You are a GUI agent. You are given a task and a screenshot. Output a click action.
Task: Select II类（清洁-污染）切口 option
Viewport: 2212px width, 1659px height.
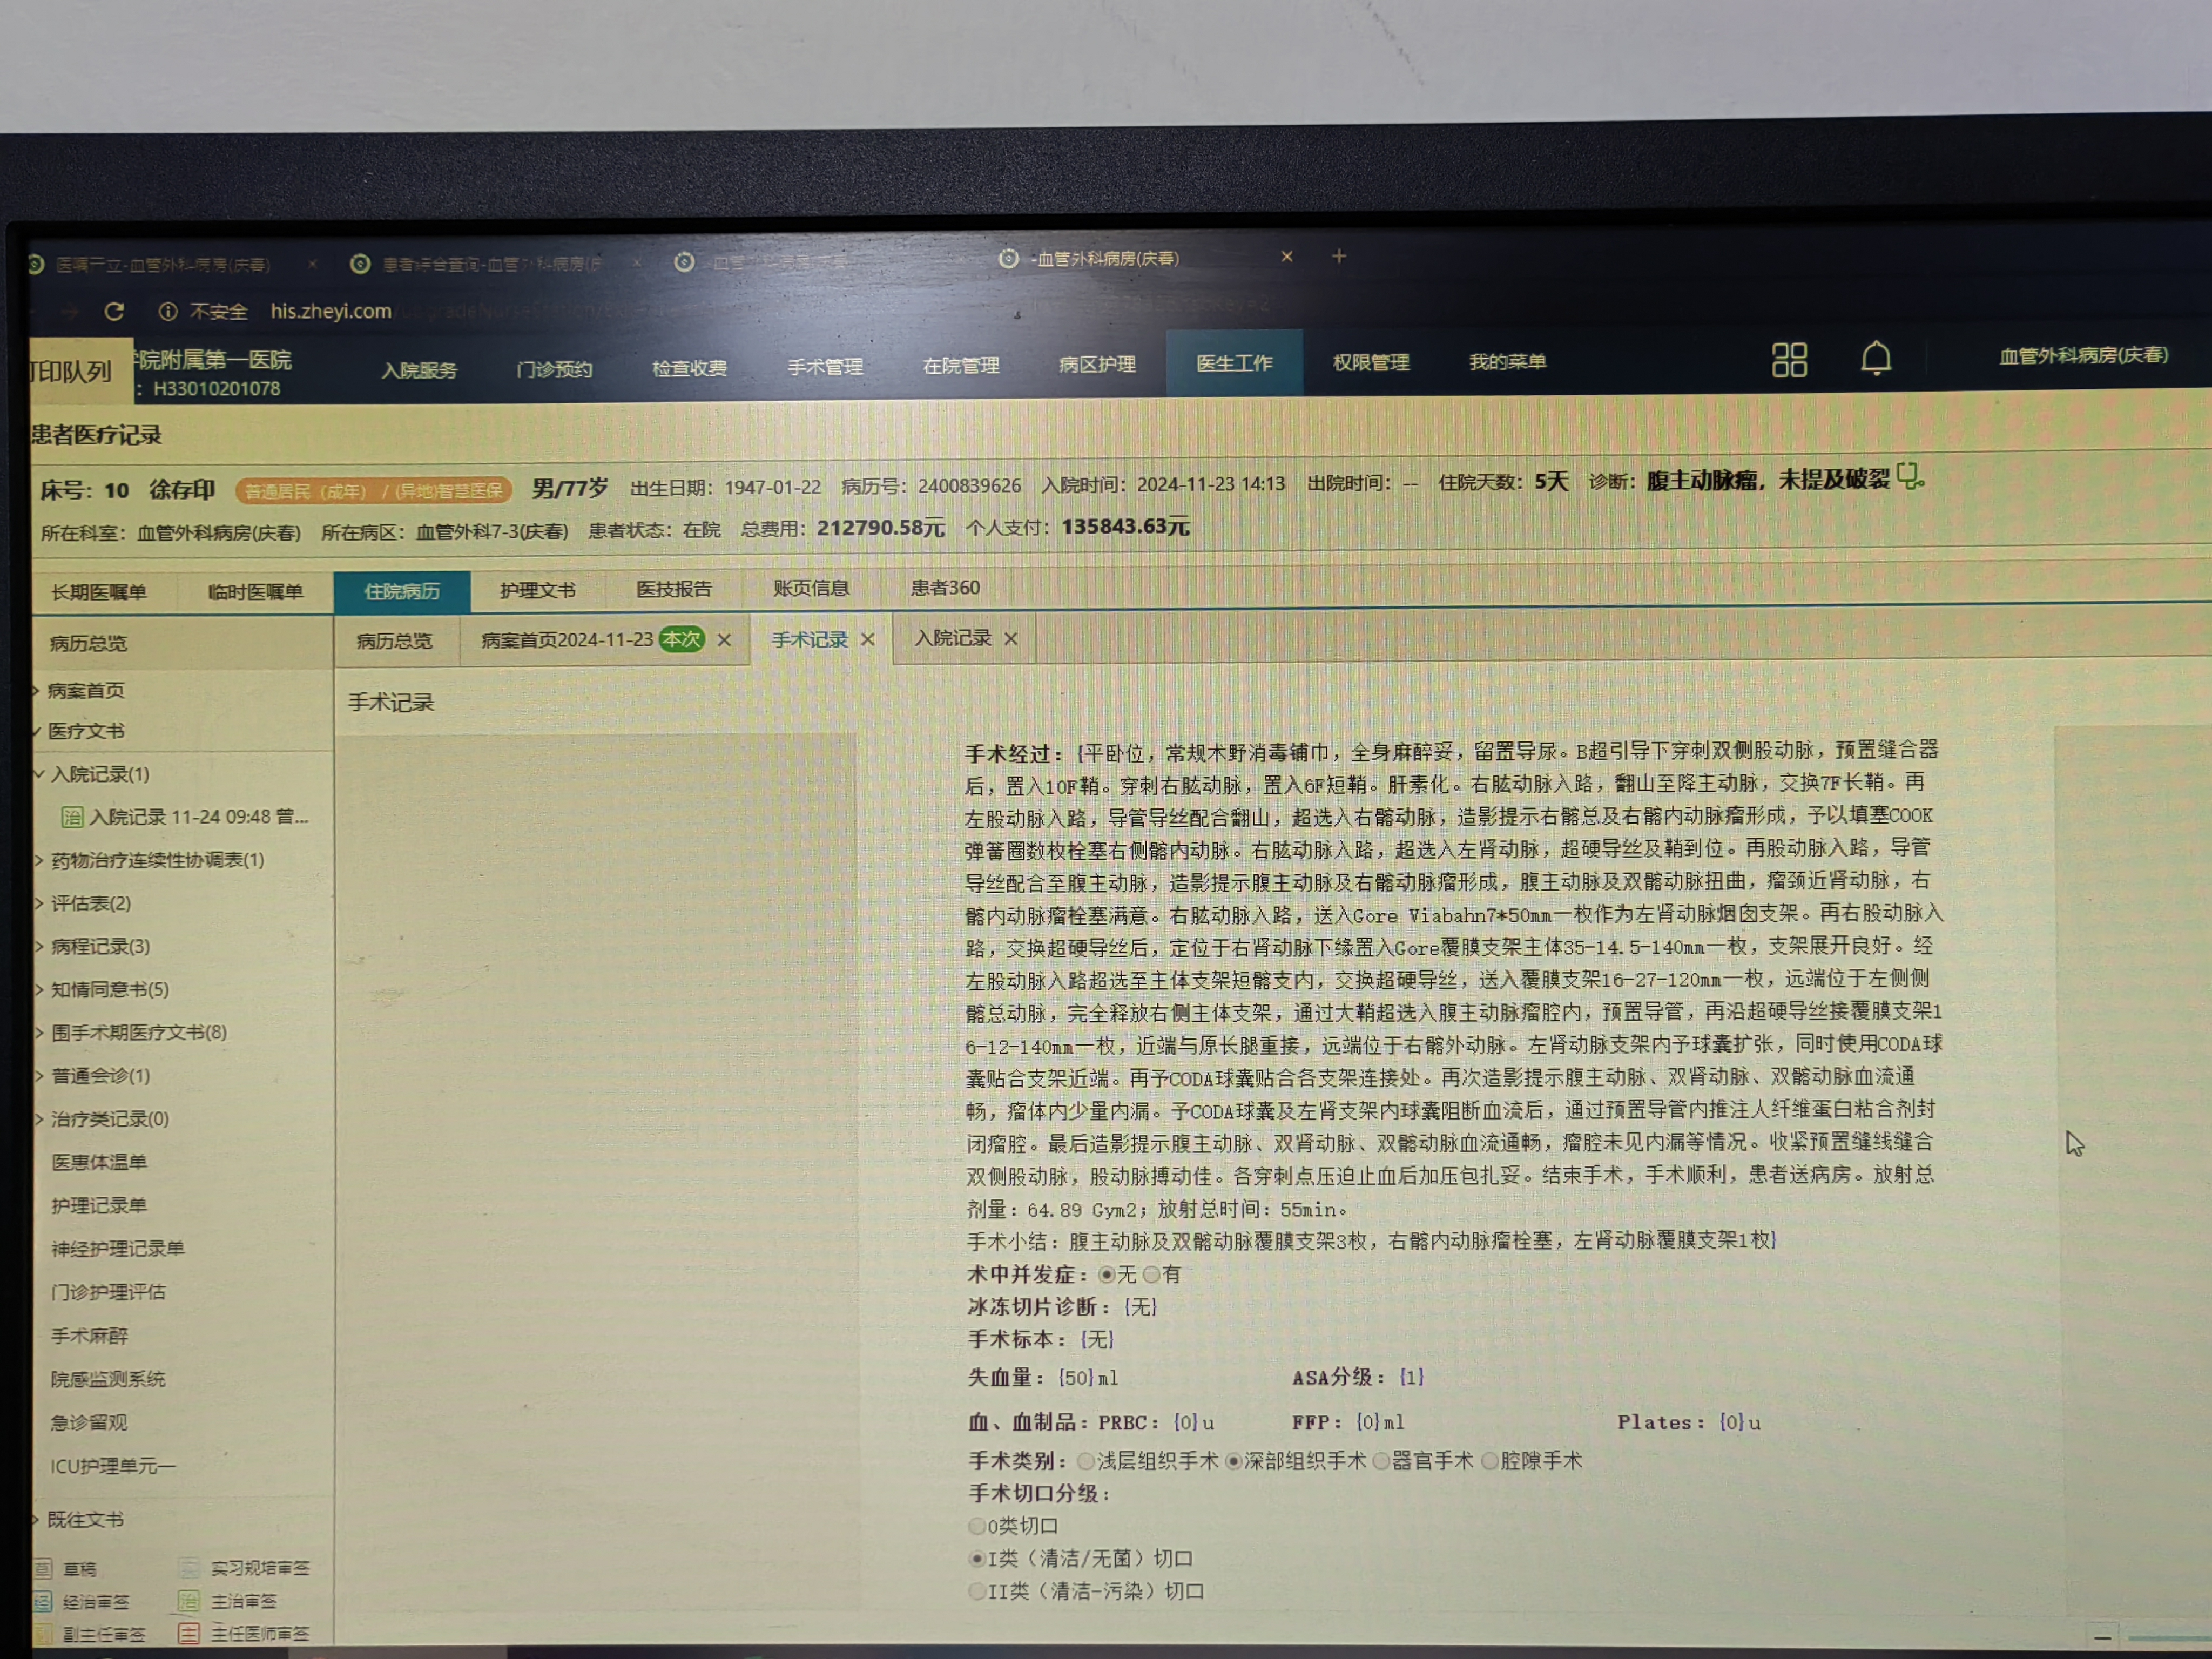[977, 1591]
